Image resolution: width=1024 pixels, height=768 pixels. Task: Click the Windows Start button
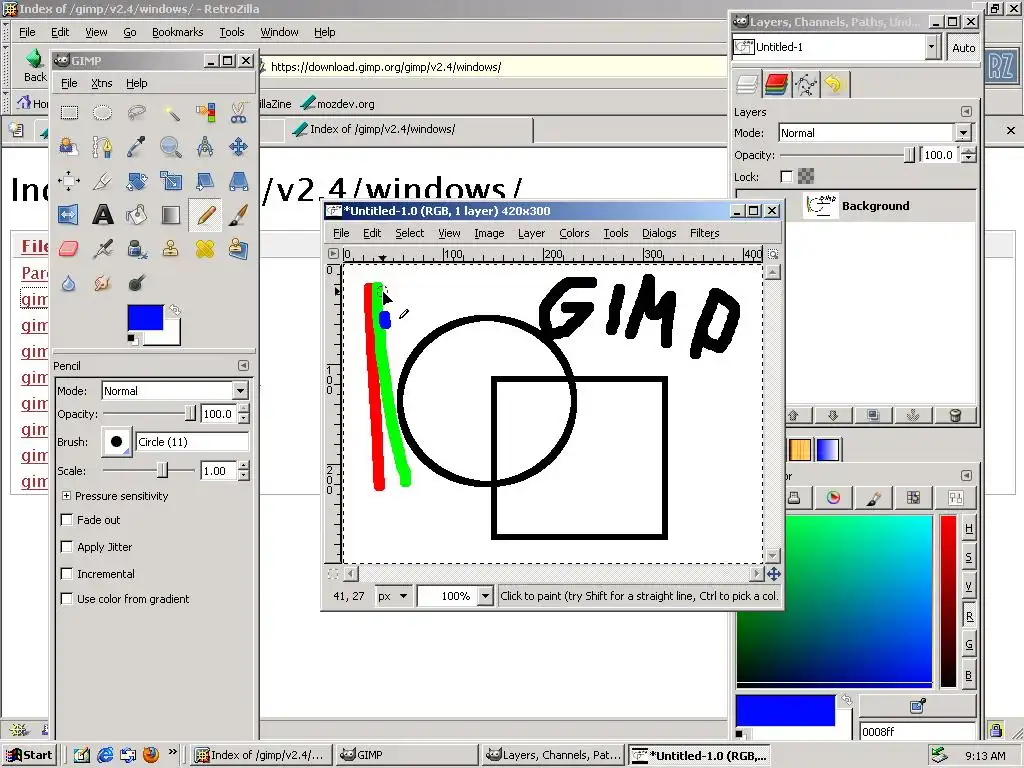(30, 755)
